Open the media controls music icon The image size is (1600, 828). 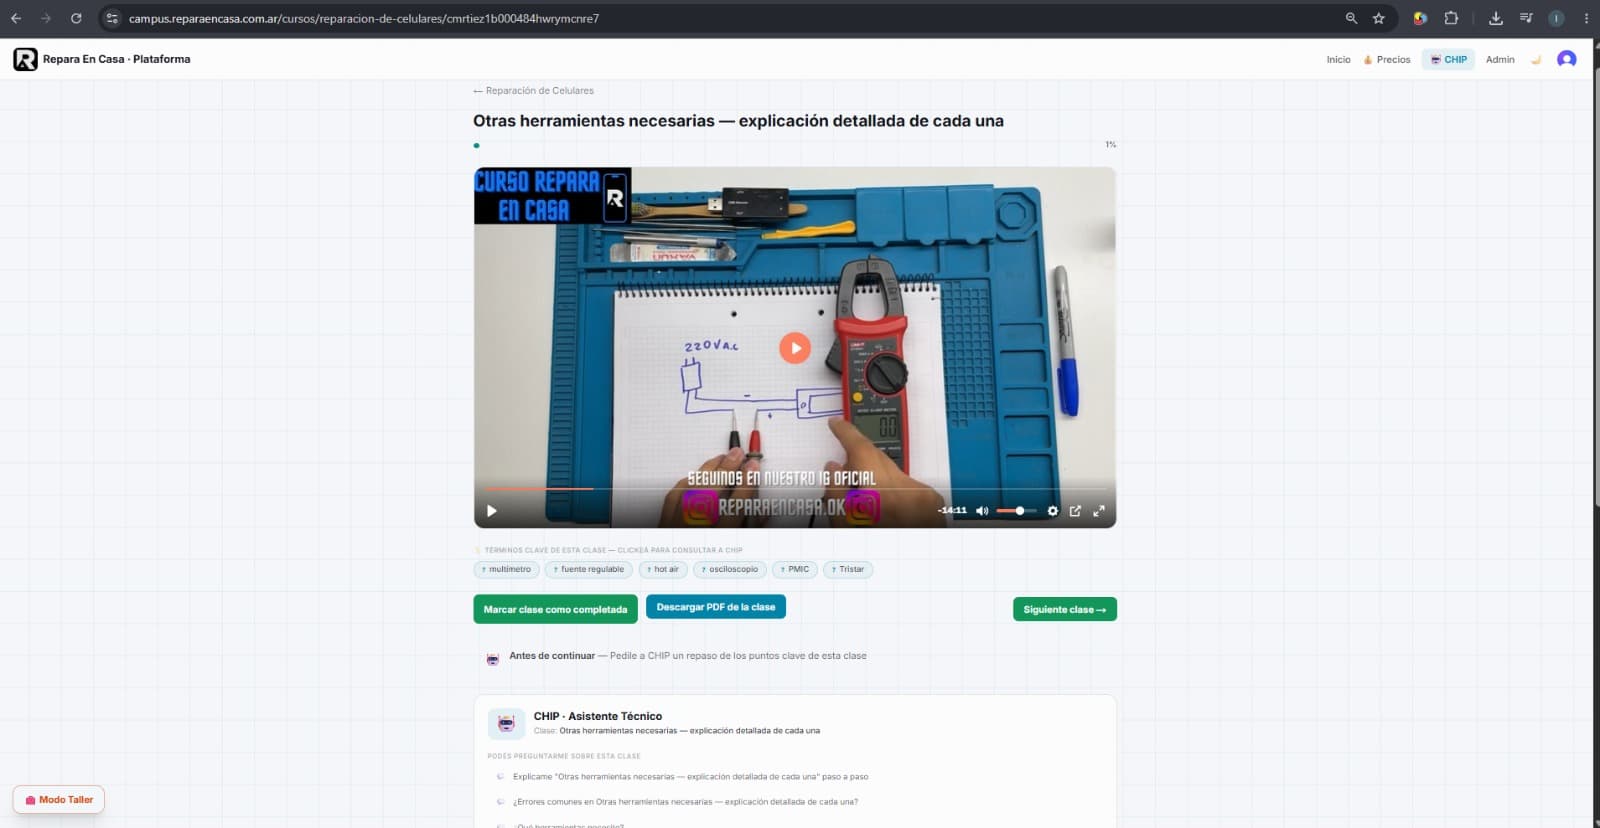pos(1526,18)
